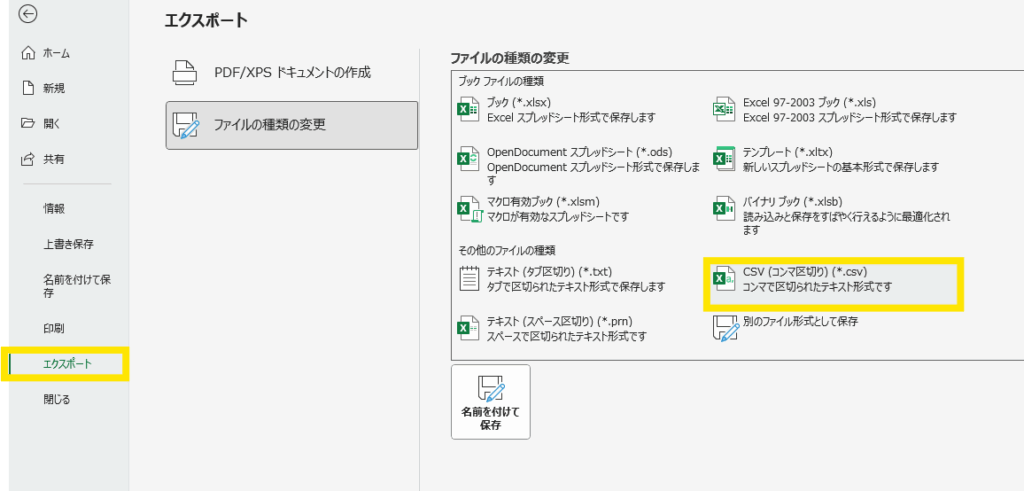Click the large 名前を付けて保存 button

point(490,402)
